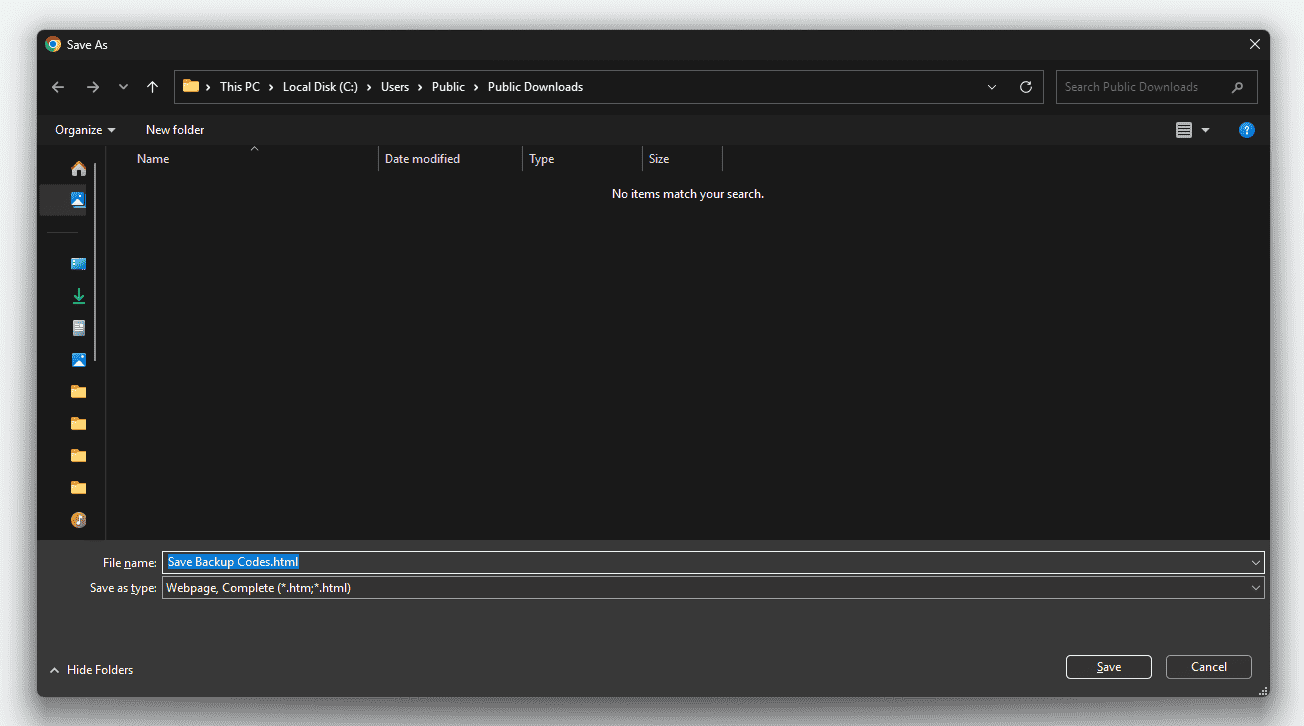Viewport: 1304px width, 726px height.
Task: Open the address bar history dropdown
Action: point(992,87)
